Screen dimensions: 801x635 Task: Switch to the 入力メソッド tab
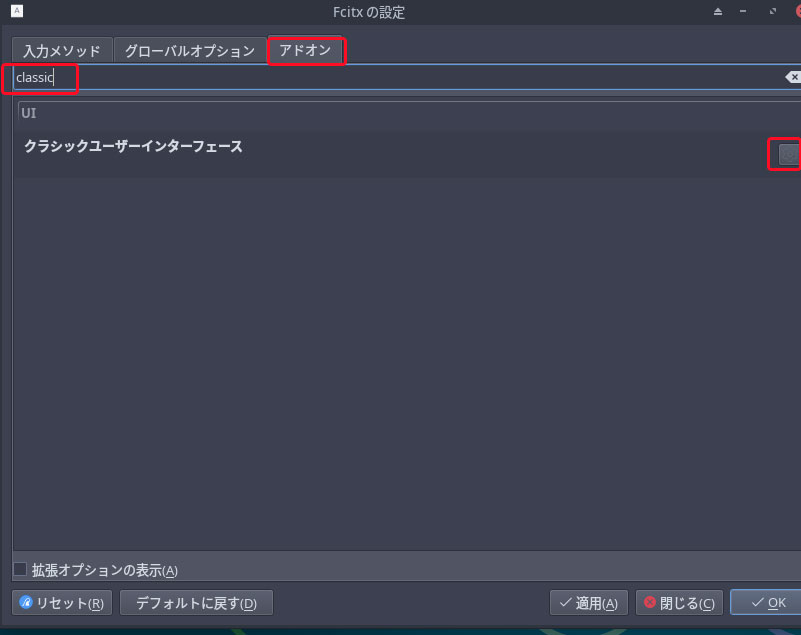62,51
